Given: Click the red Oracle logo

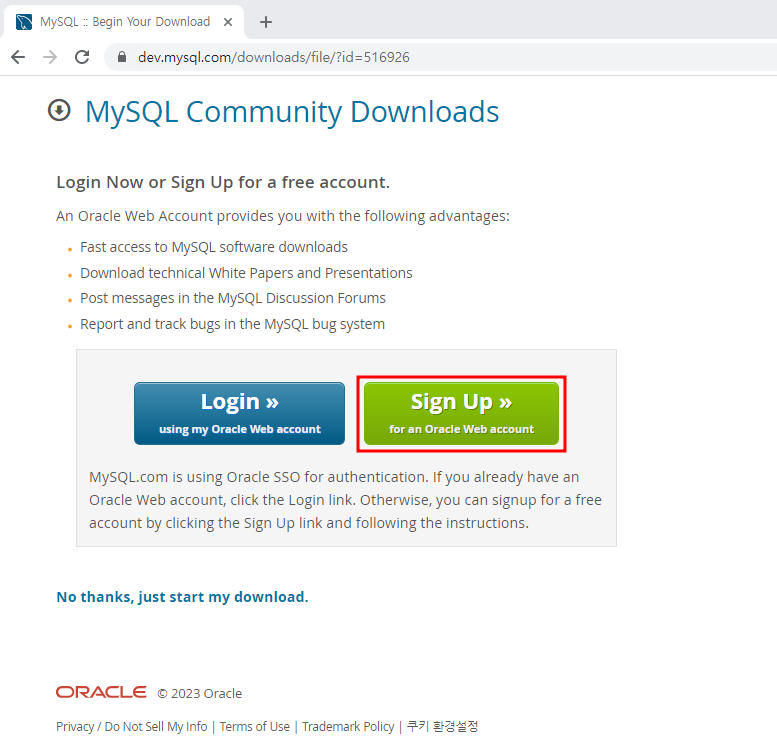Looking at the screenshot, I should tap(101, 692).
